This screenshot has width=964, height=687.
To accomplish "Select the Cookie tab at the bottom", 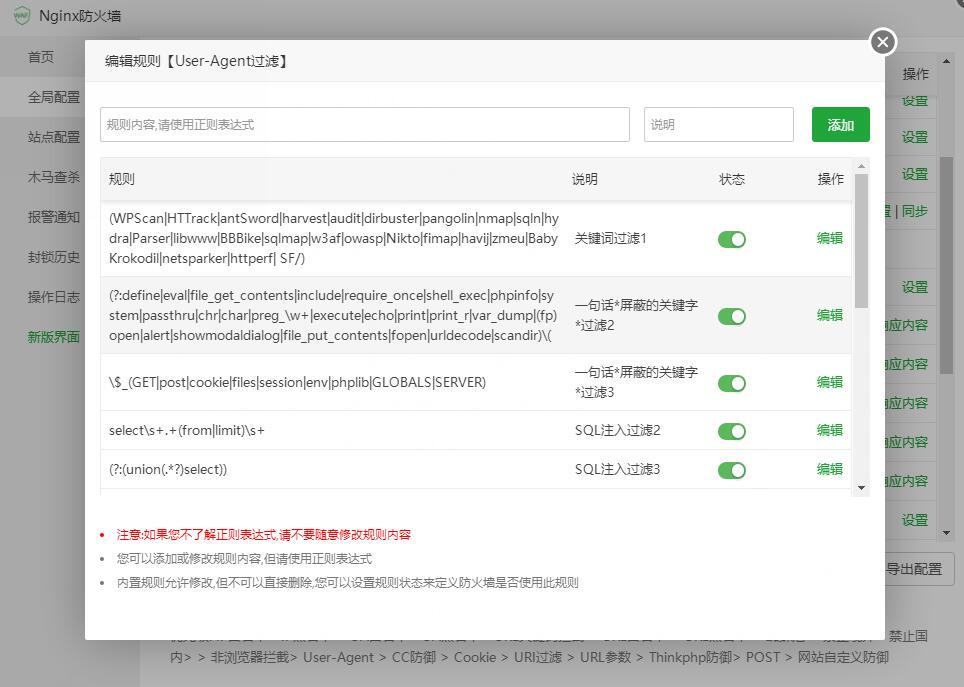I will coord(475,658).
